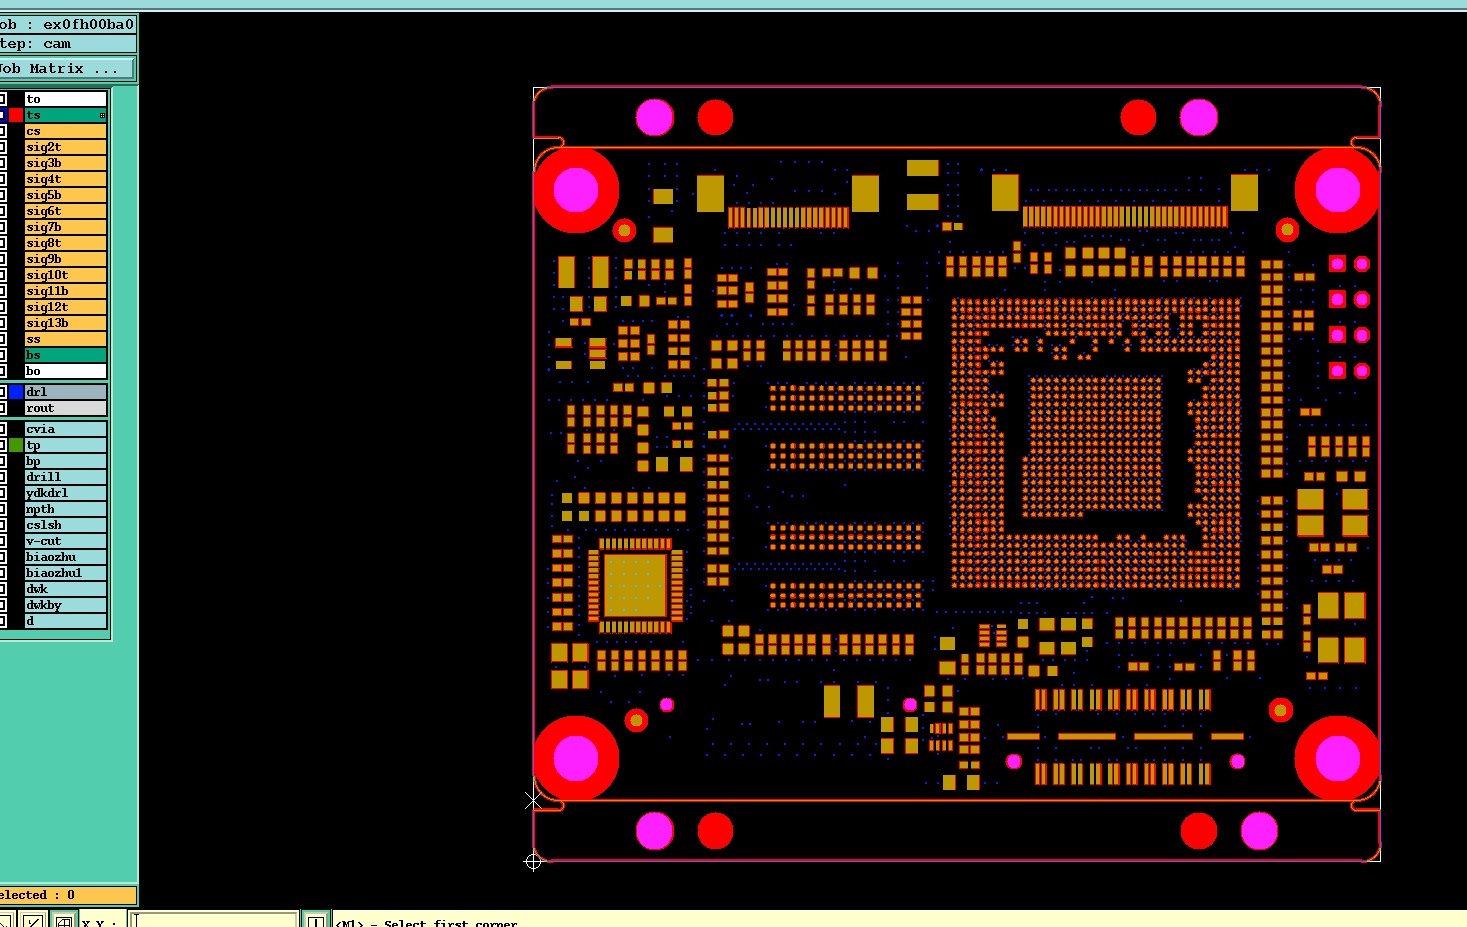Toggle the checkbox for layer bs
The width and height of the screenshot is (1467, 927).
[x=3, y=355]
